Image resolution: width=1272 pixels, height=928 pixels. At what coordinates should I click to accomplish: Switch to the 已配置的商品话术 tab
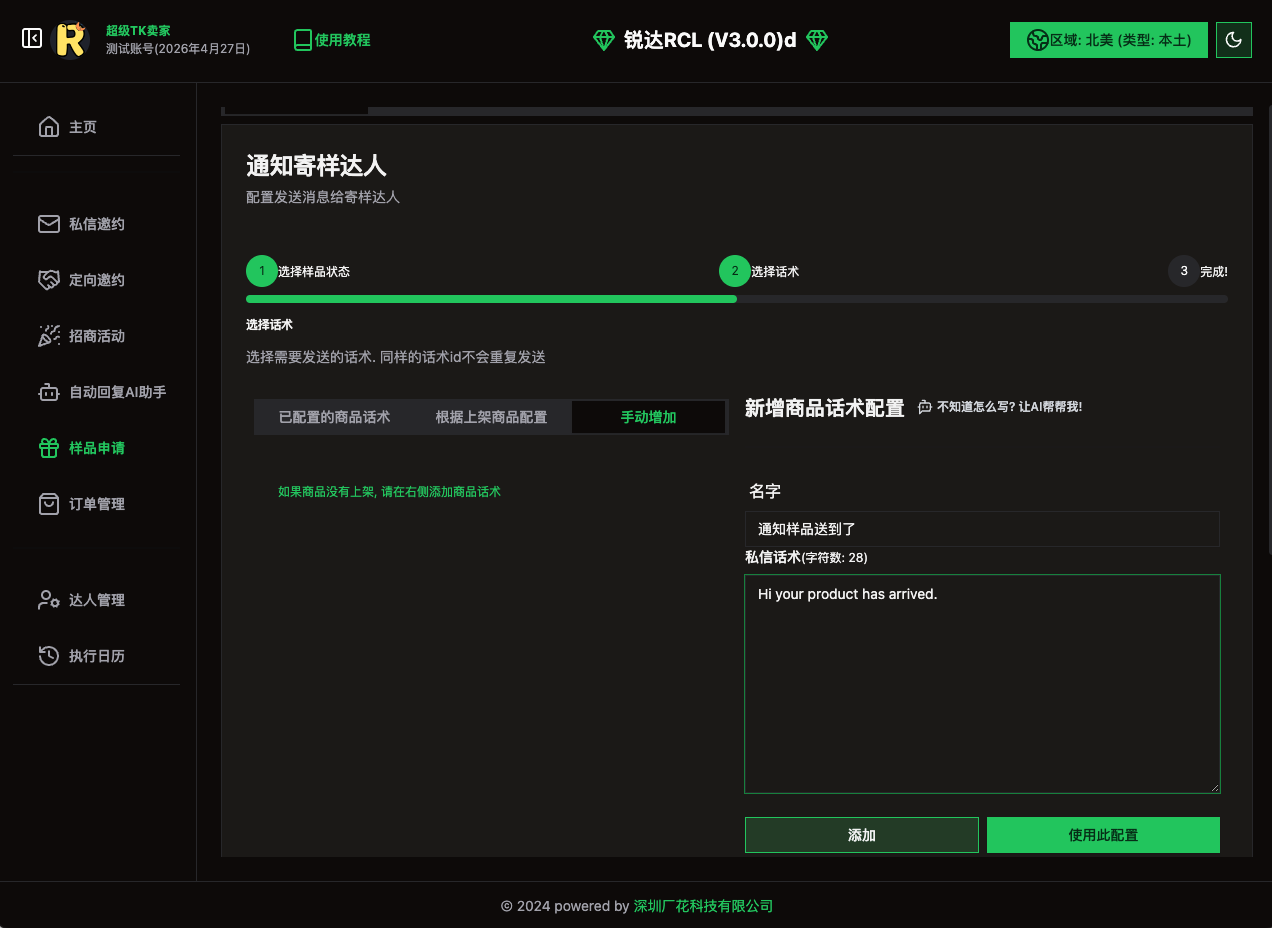pyautogui.click(x=334, y=417)
